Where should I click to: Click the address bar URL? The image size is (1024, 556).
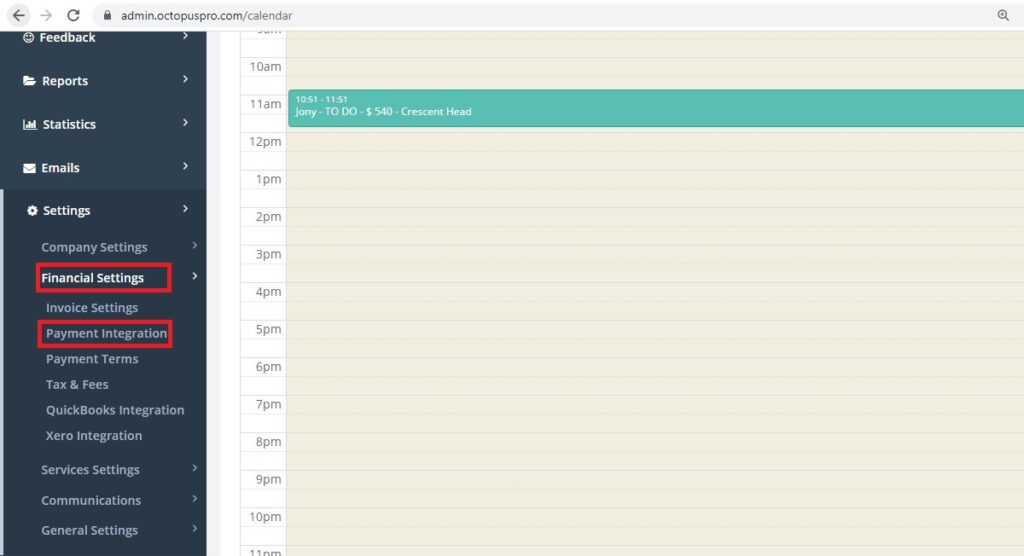[x=206, y=15]
